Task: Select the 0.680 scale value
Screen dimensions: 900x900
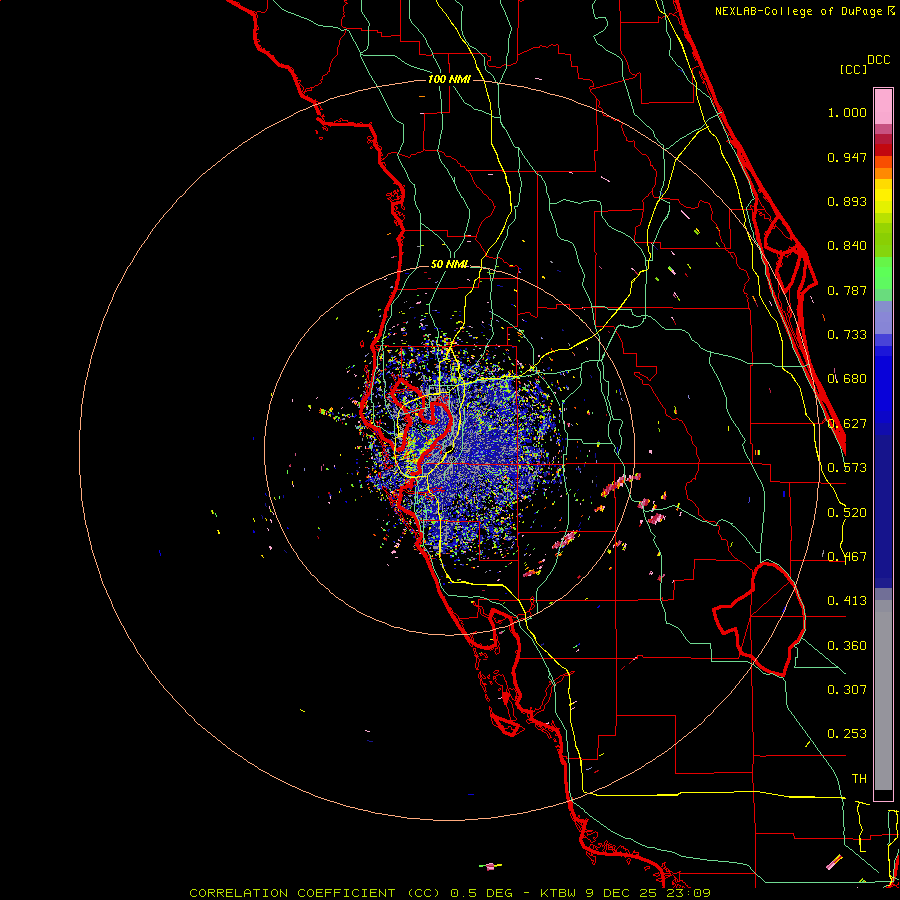Action: [x=847, y=379]
